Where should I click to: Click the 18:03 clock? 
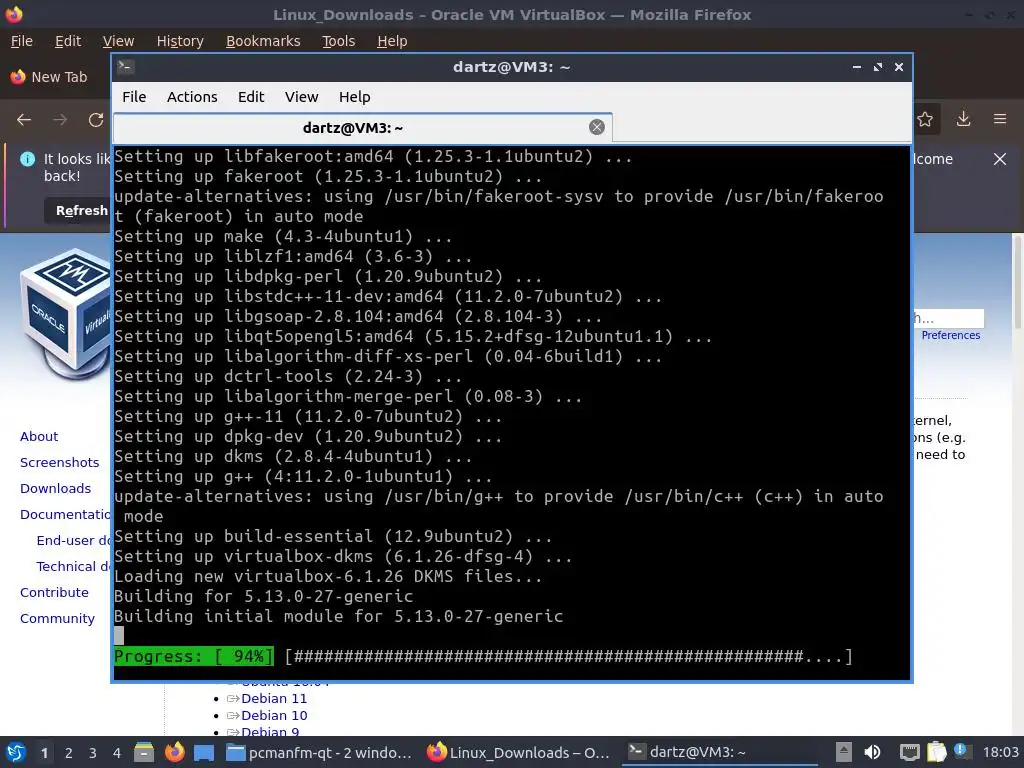[x=1000, y=752]
